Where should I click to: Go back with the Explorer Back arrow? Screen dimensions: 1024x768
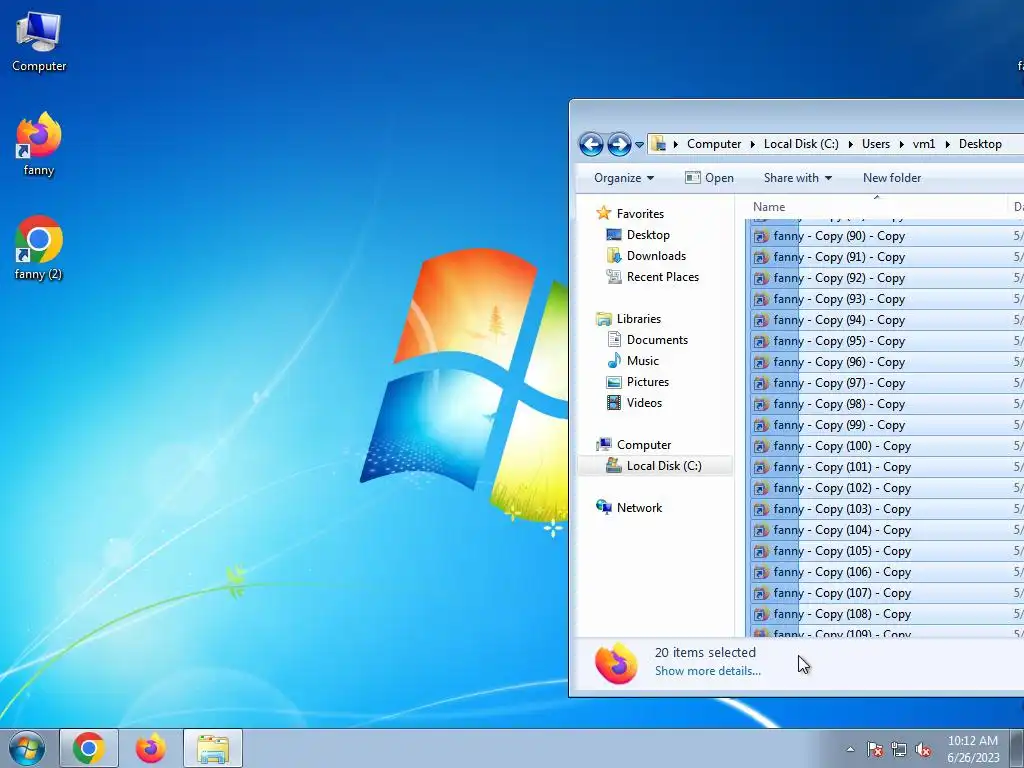click(591, 144)
